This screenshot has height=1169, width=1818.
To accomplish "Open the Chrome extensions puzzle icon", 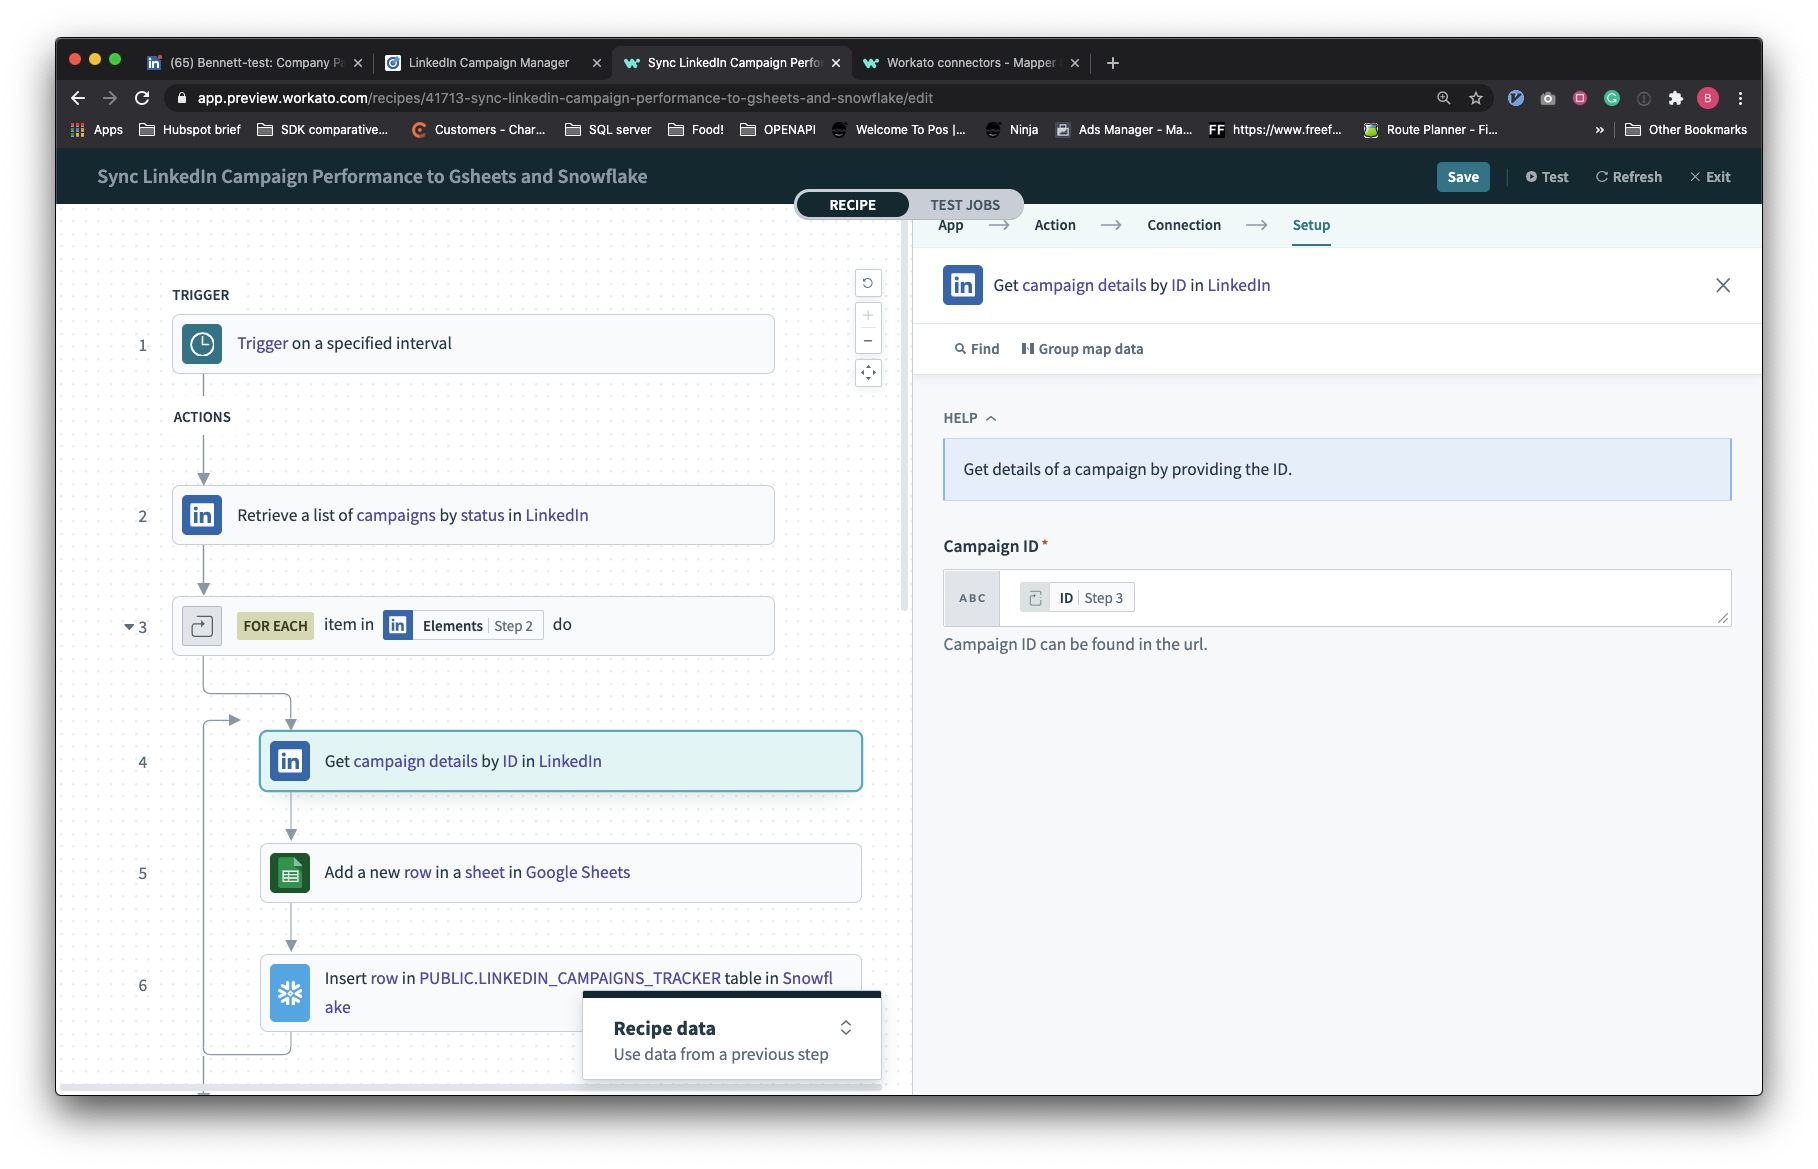I will pos(1676,98).
